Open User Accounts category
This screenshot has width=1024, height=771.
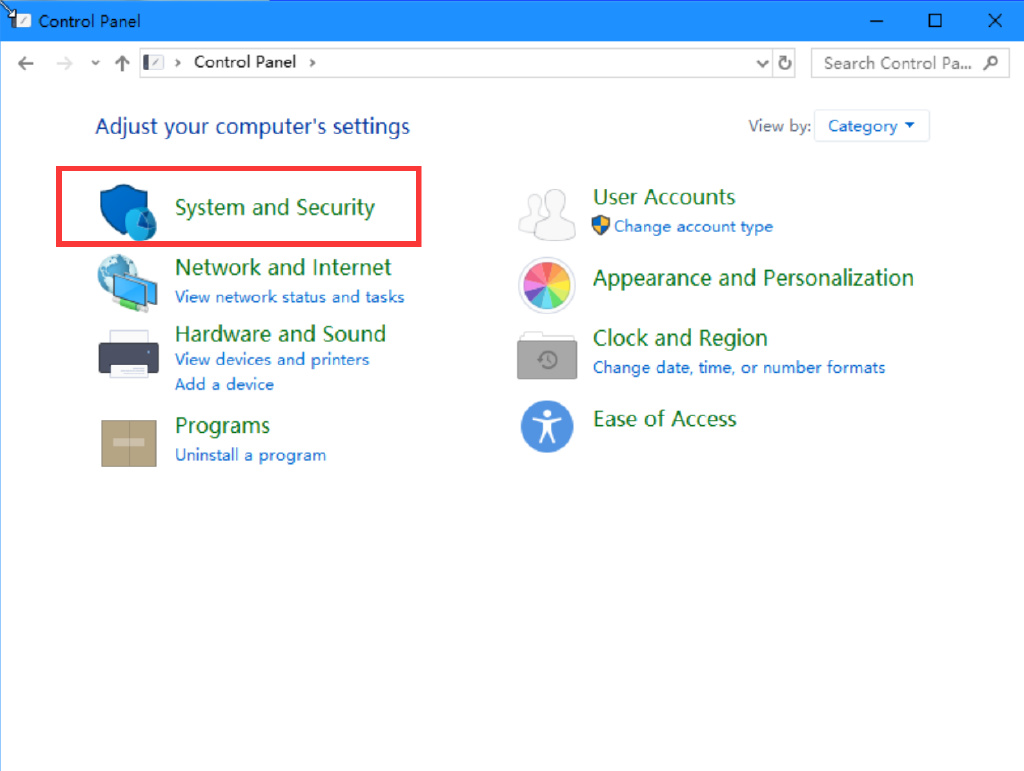tap(664, 197)
